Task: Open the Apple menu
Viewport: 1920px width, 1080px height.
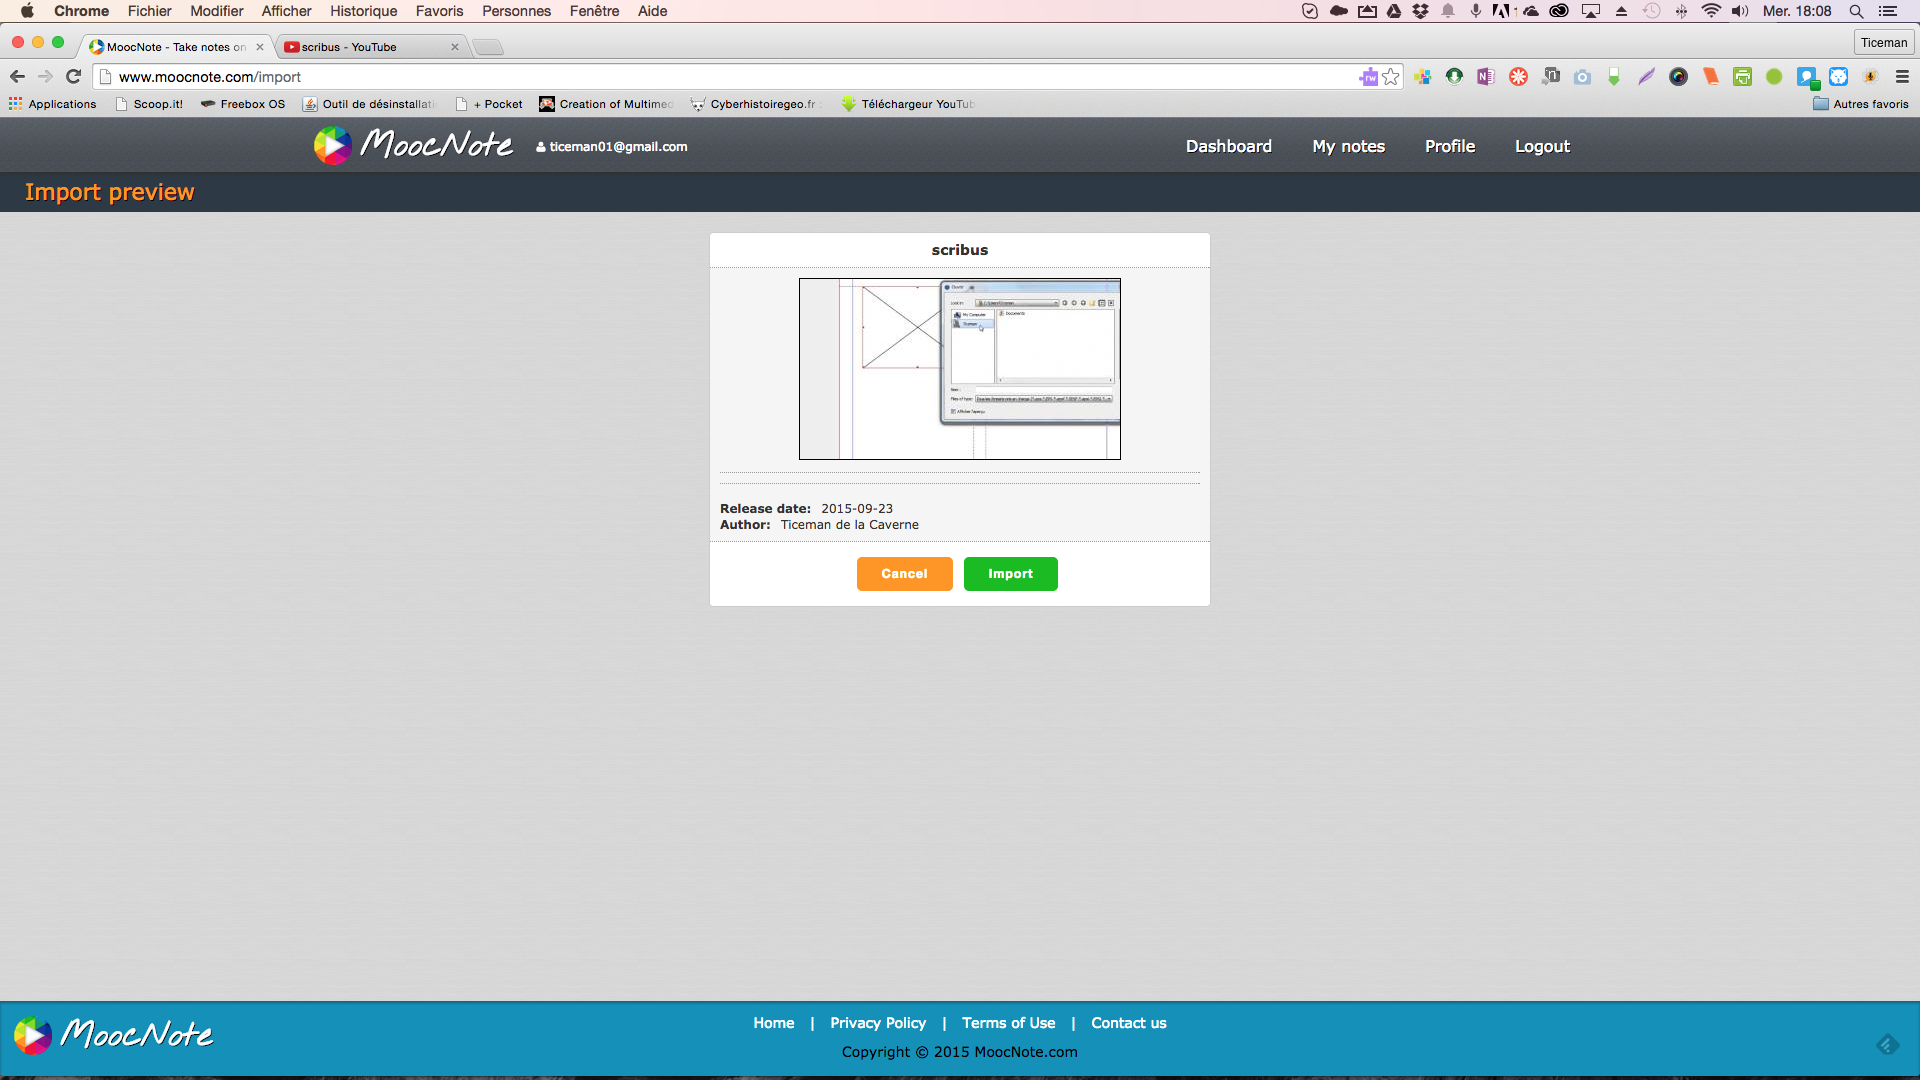Action: (x=27, y=11)
